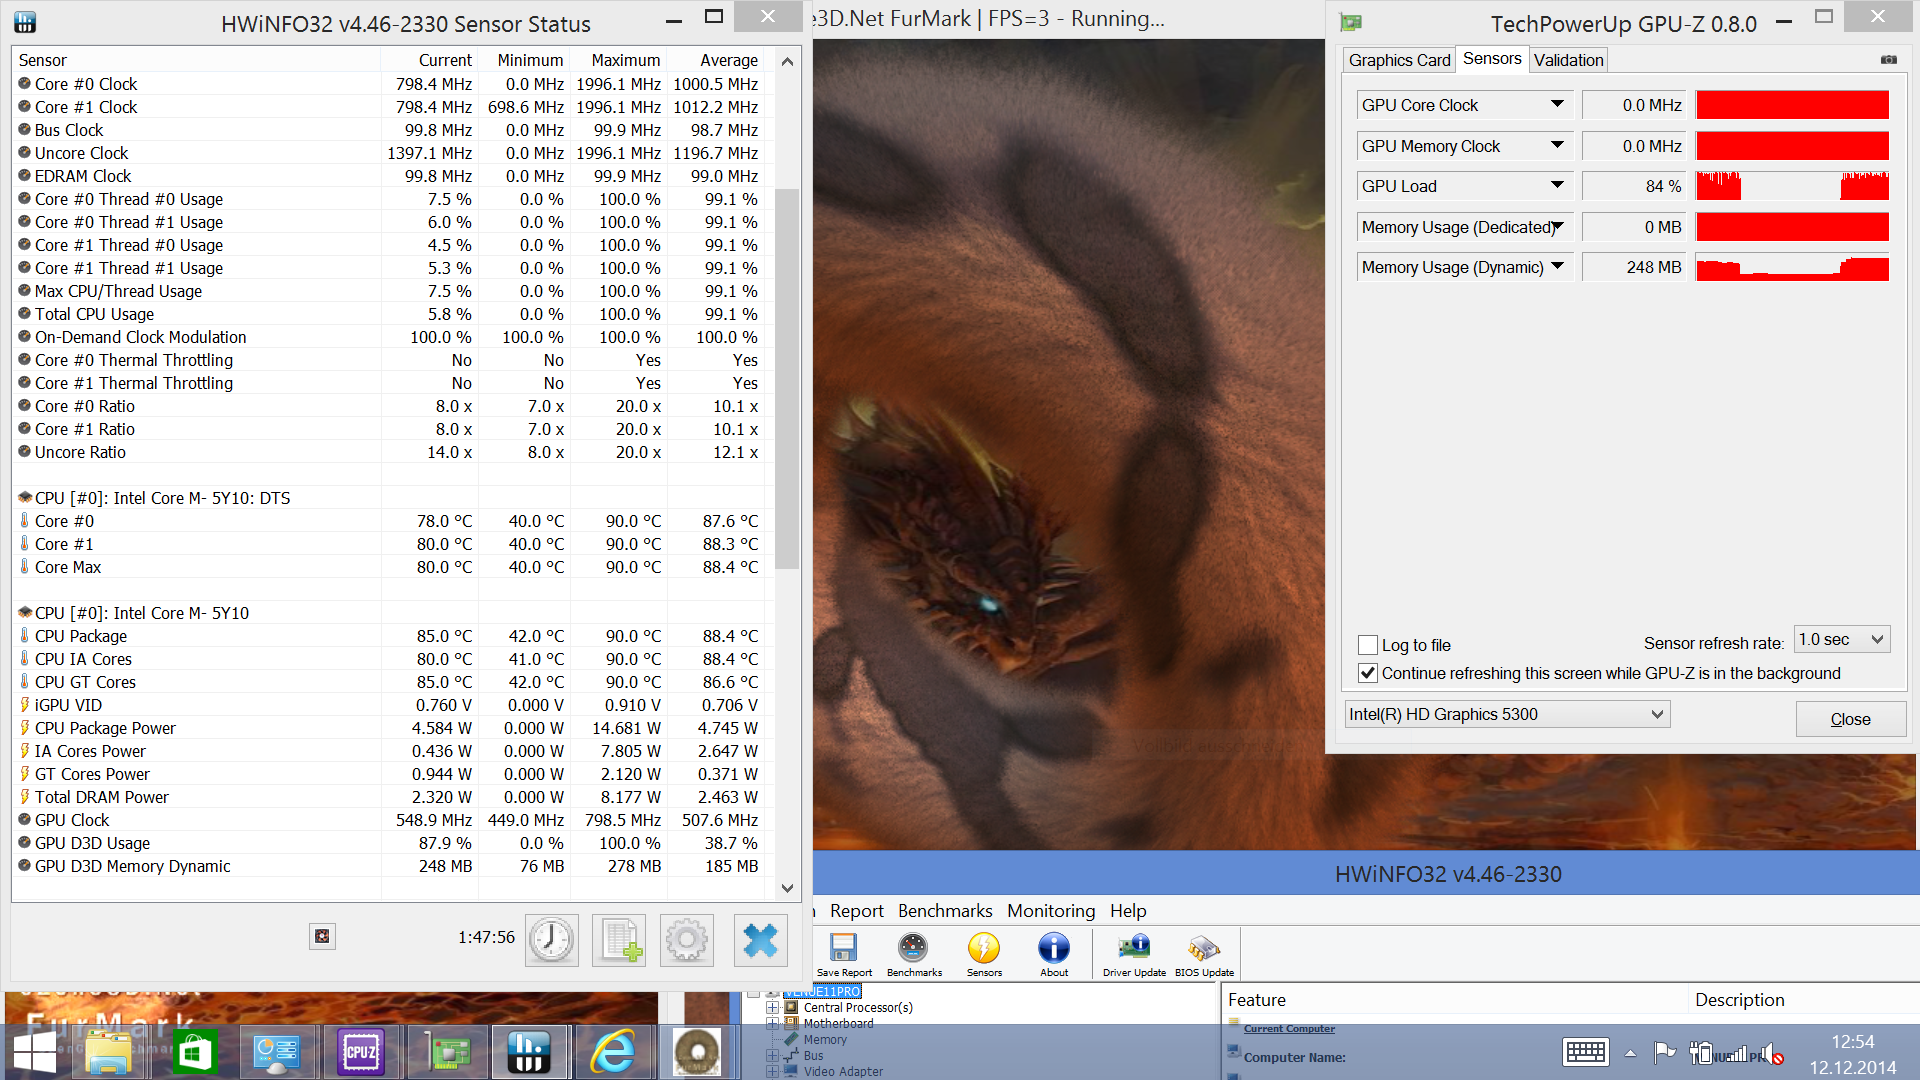Click the Close button in GPU-Z
The height and width of the screenshot is (1080, 1920).
(x=1850, y=719)
